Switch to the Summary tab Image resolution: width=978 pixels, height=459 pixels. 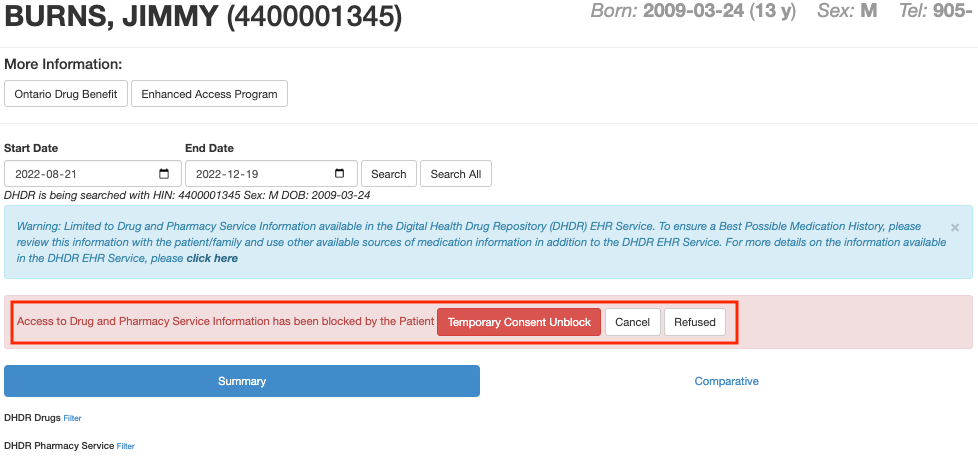[x=242, y=381]
